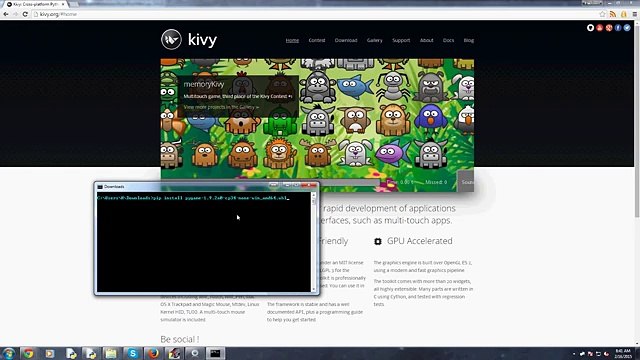Open the Contest nav item
The image size is (640, 360).
[x=317, y=40]
